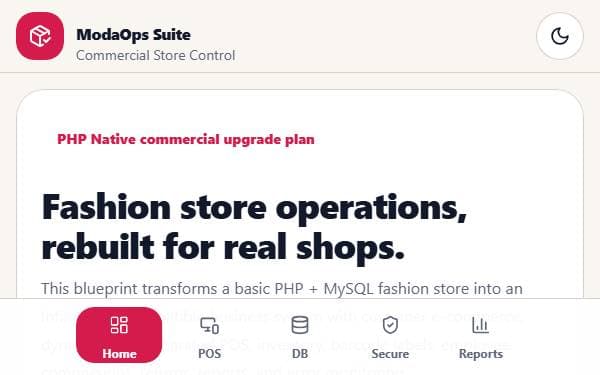Click the ModaOps Suite title text

(x=133, y=35)
